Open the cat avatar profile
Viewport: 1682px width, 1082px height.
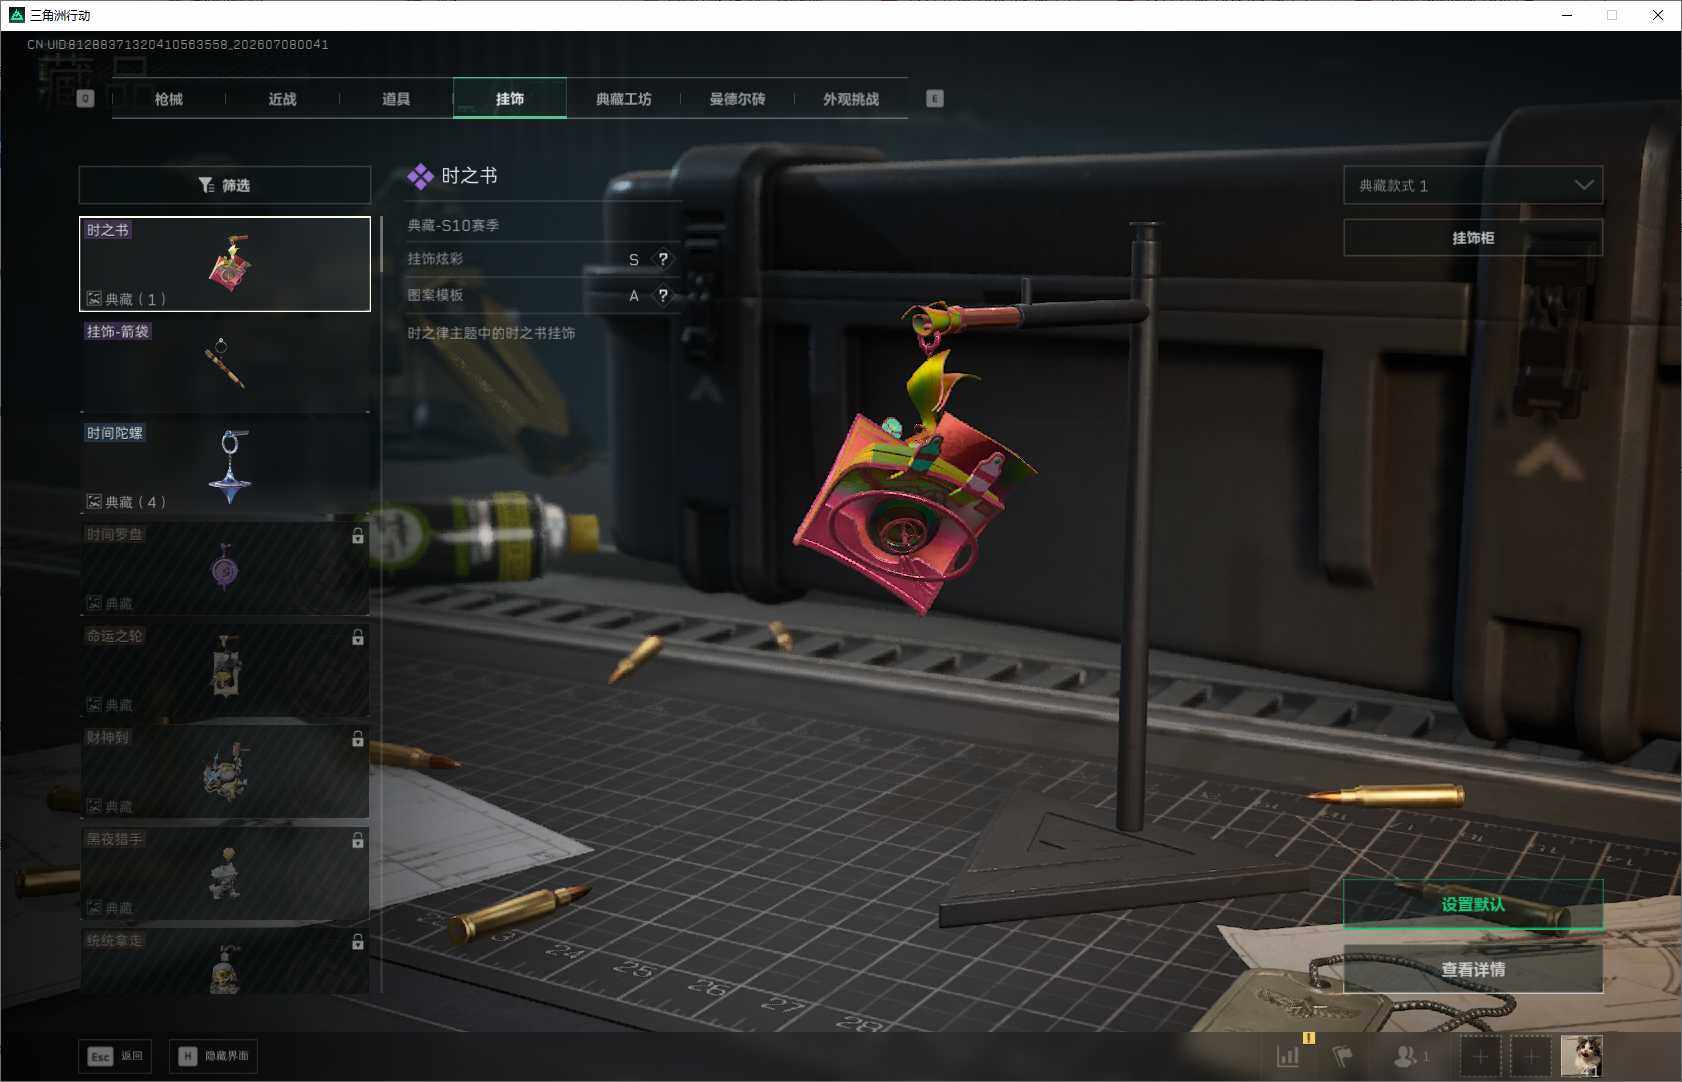[x=1581, y=1056]
